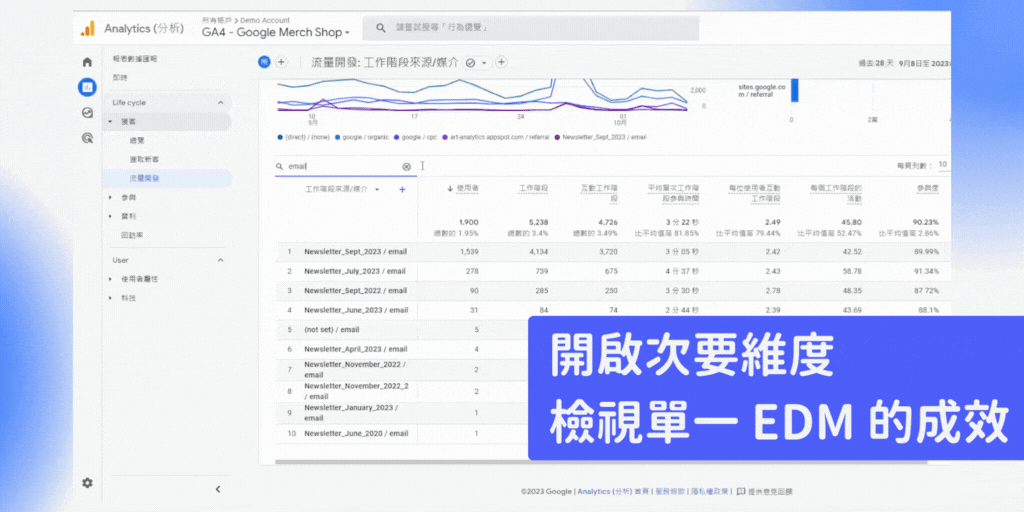Open the GA4 - Google Merch Shop property selector
This screenshot has width=1024, height=512.
(x=276, y=32)
